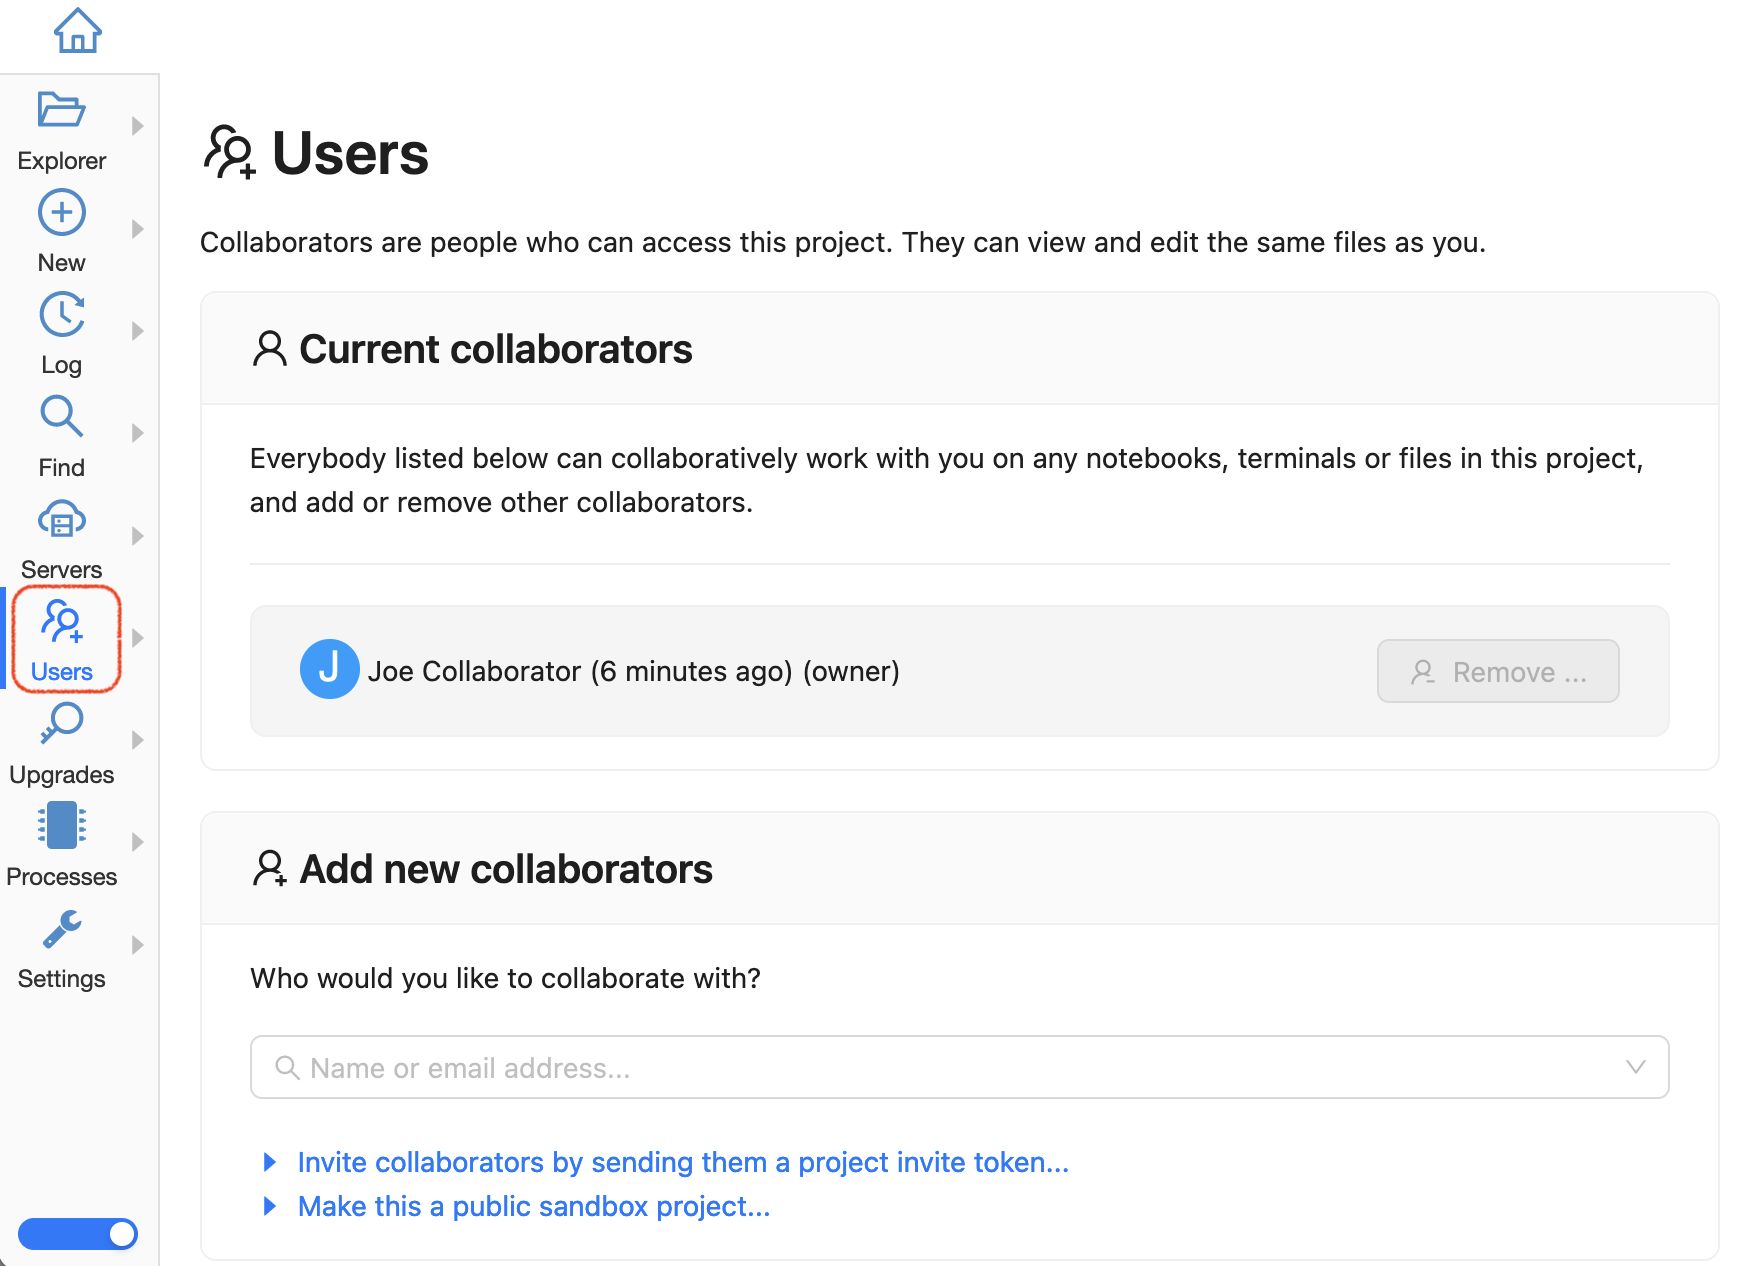Open the Servers cloud icon

pyautogui.click(x=61, y=521)
